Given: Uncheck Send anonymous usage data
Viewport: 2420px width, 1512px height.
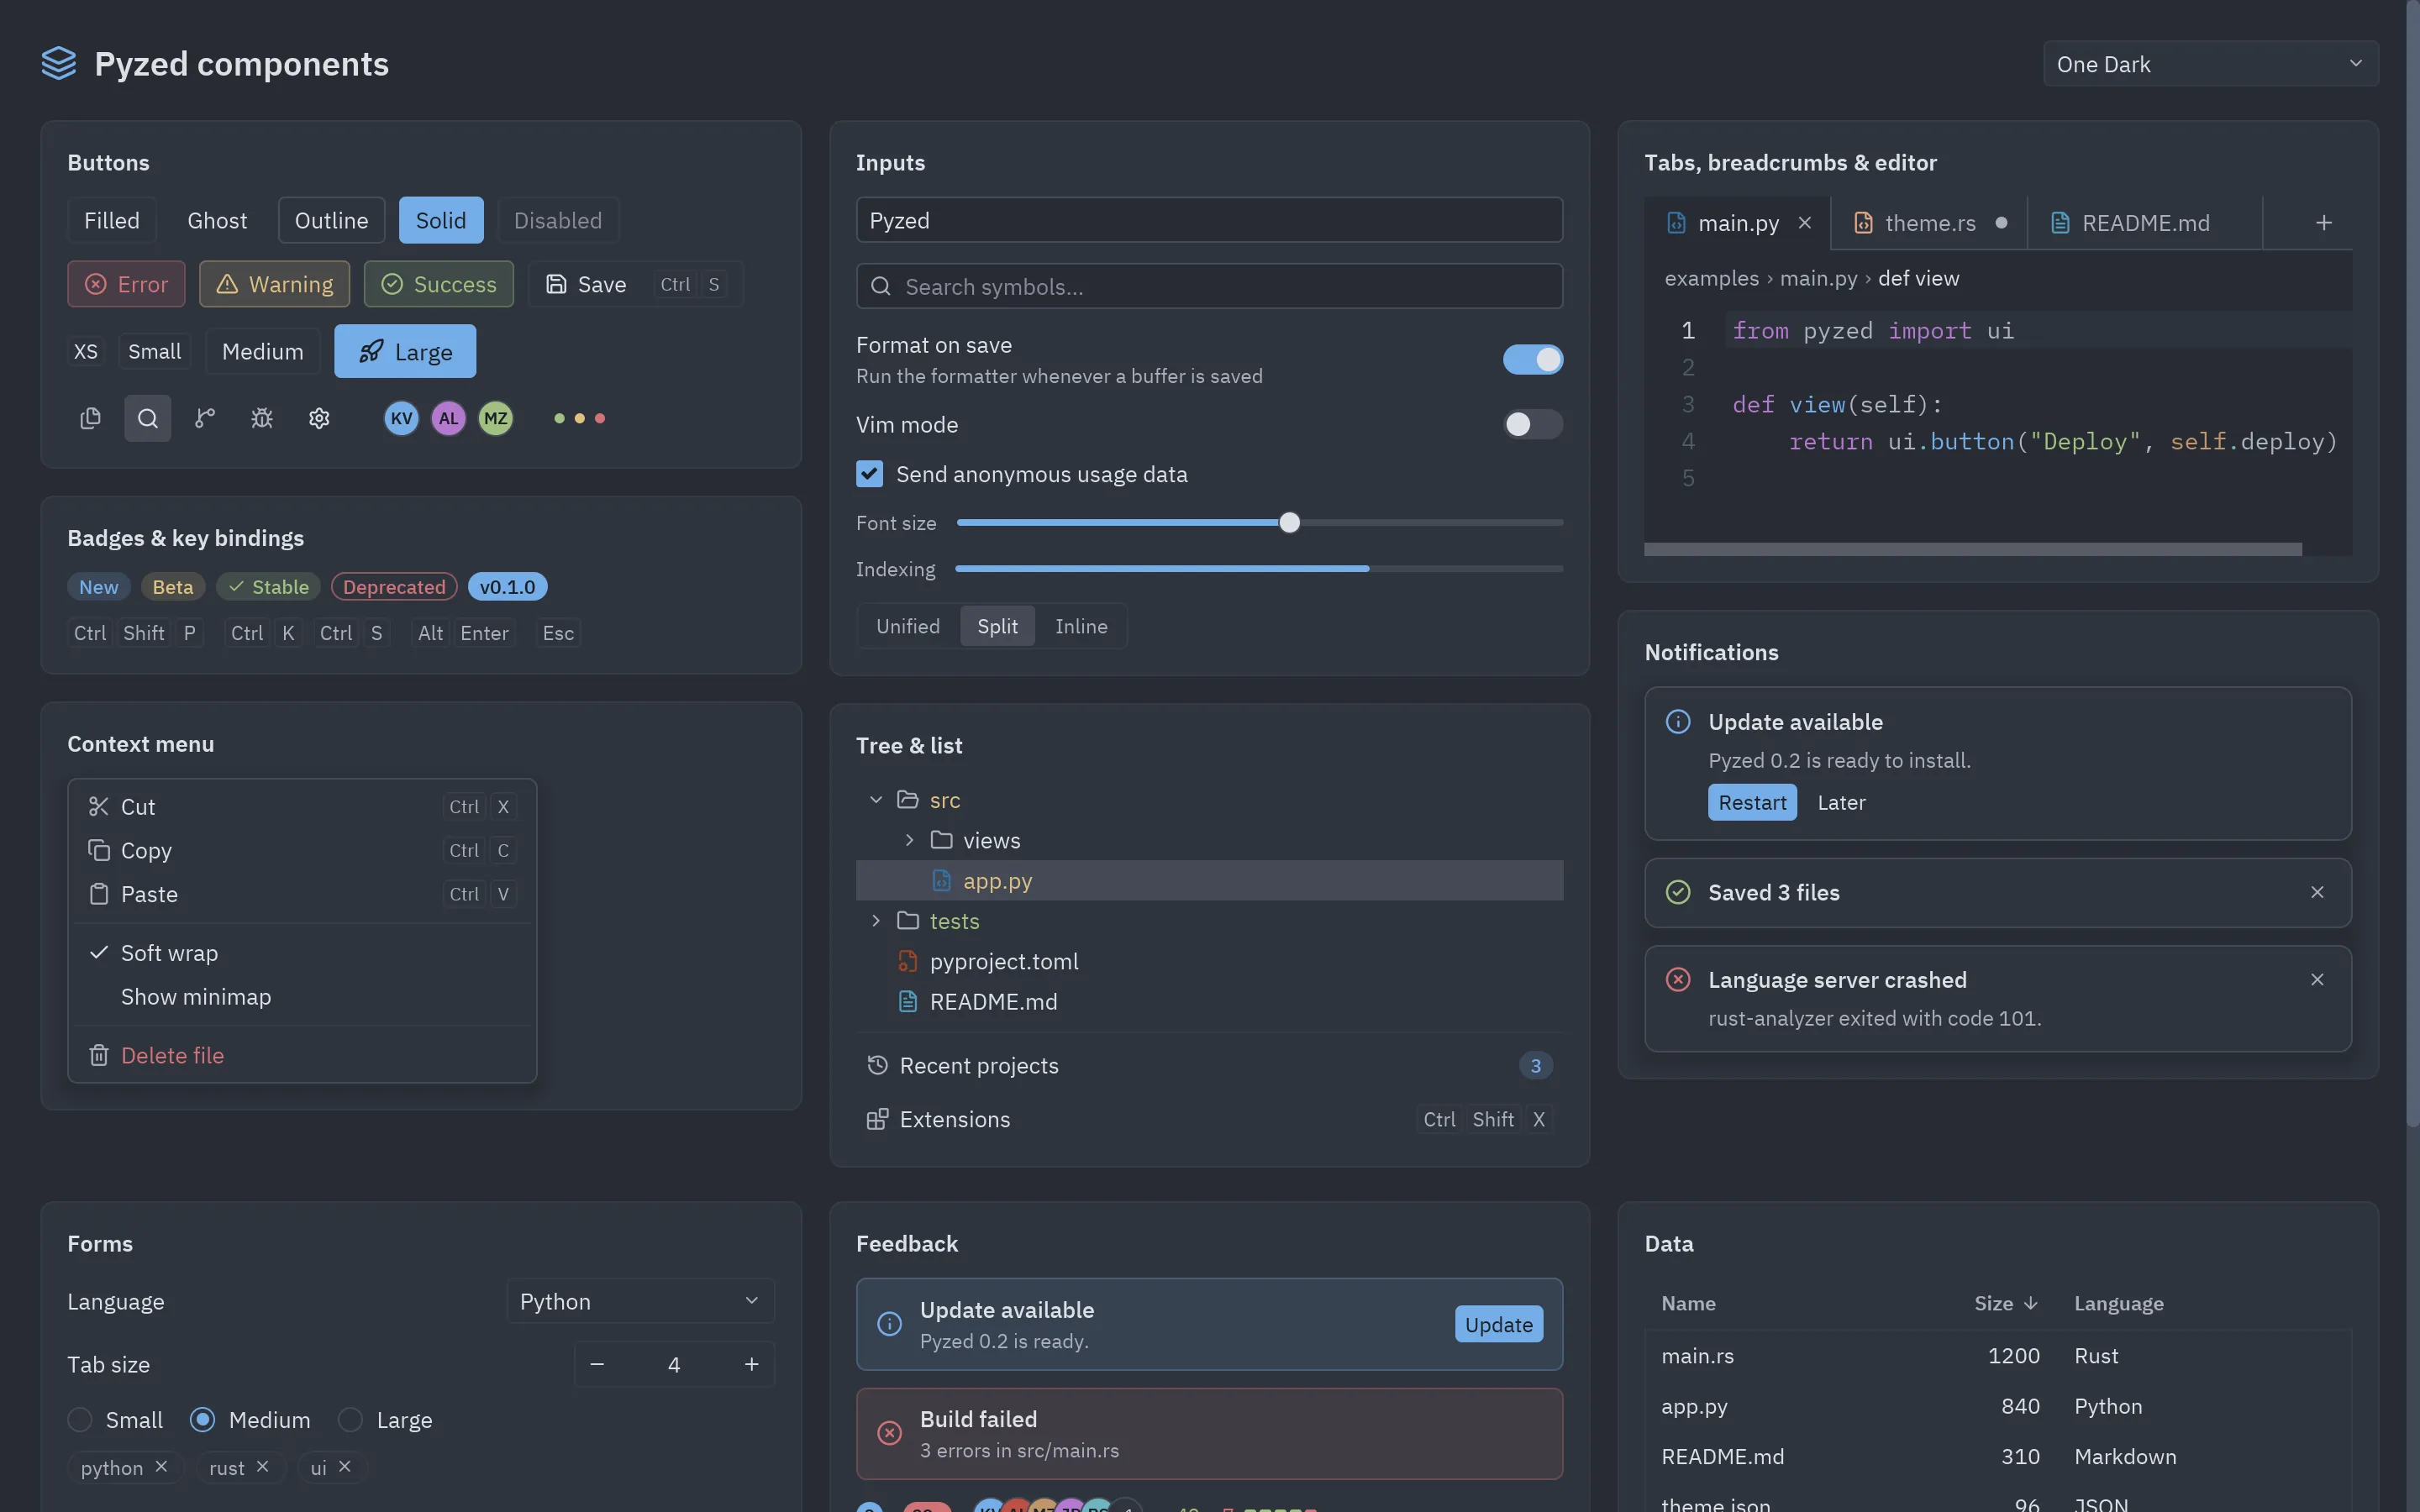Looking at the screenshot, I should 869,474.
